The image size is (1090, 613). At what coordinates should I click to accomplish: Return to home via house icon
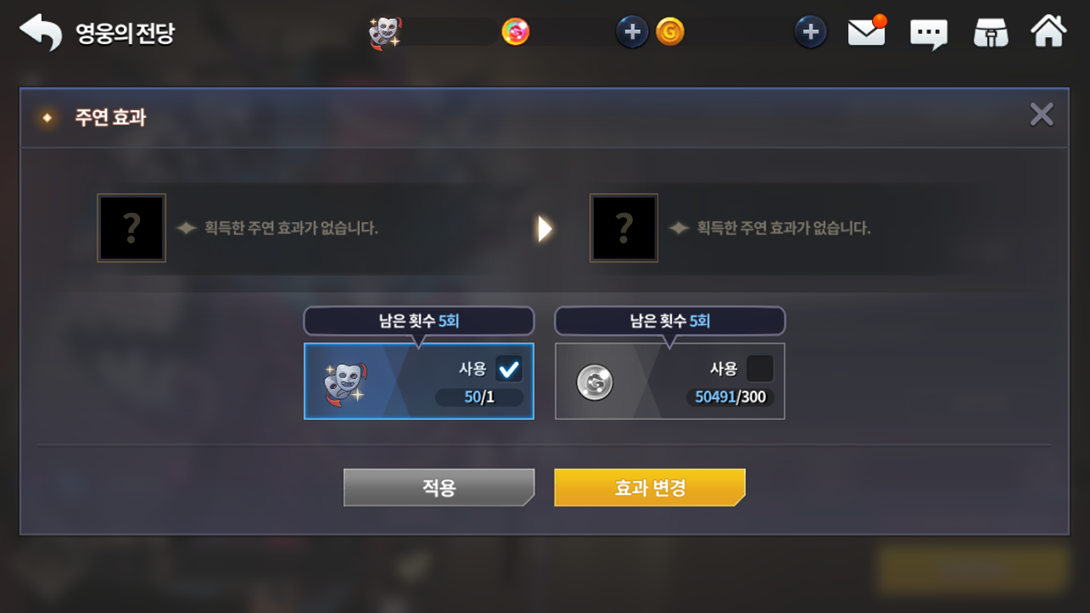[1048, 31]
